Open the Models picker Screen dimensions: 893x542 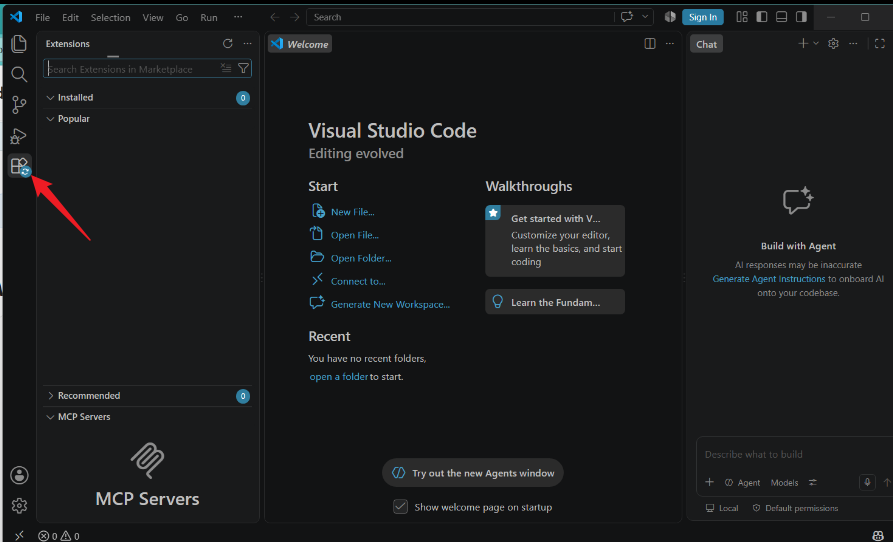pos(784,482)
